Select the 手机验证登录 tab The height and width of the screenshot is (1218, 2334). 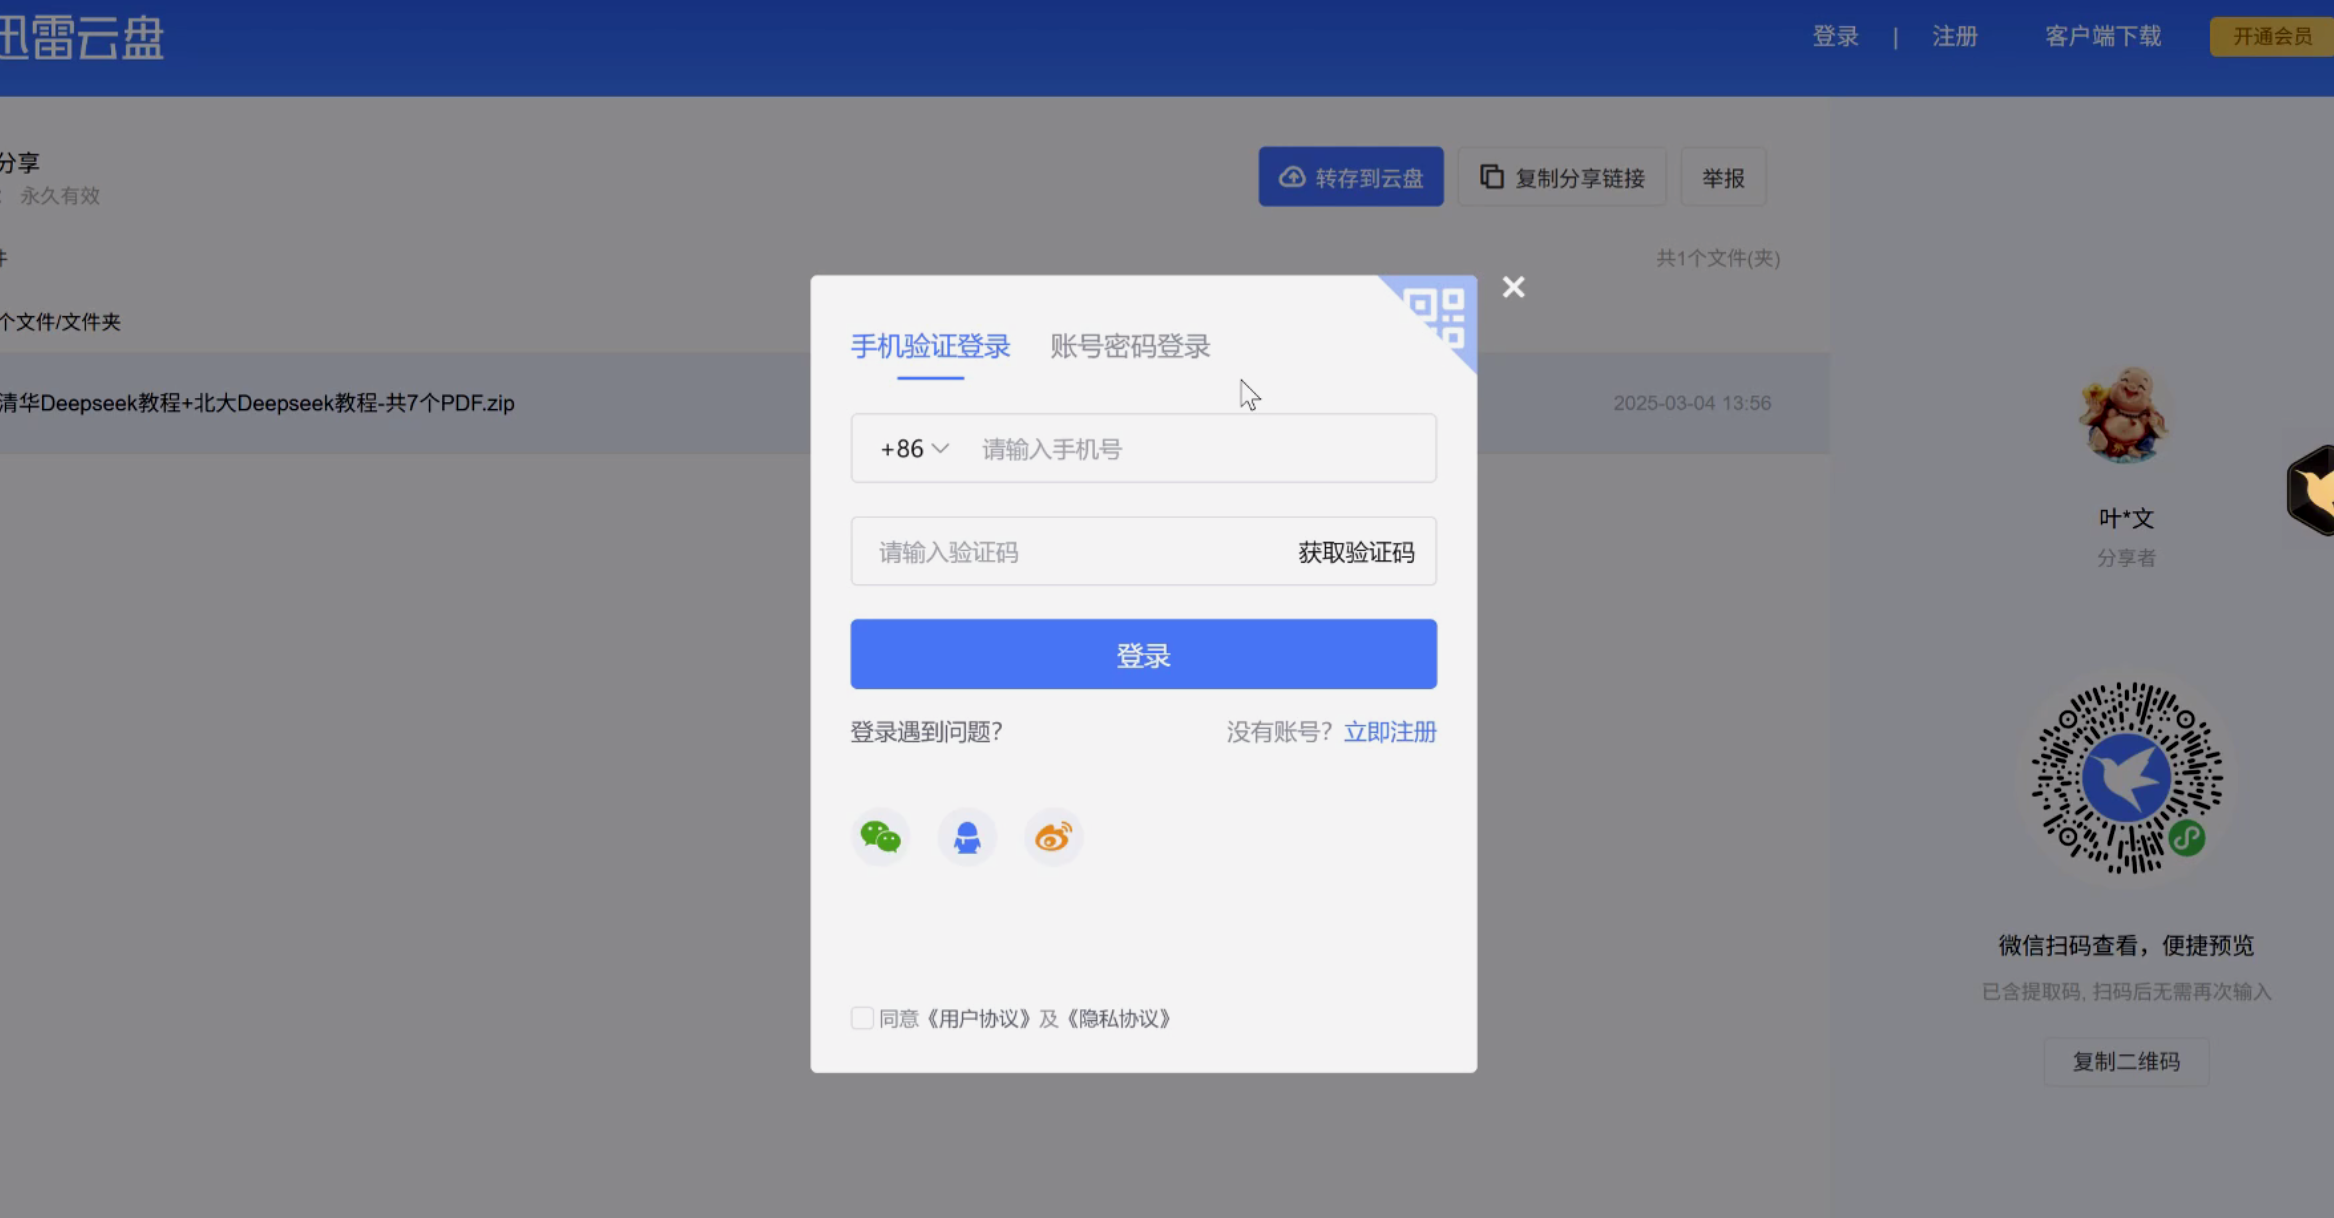tap(930, 346)
